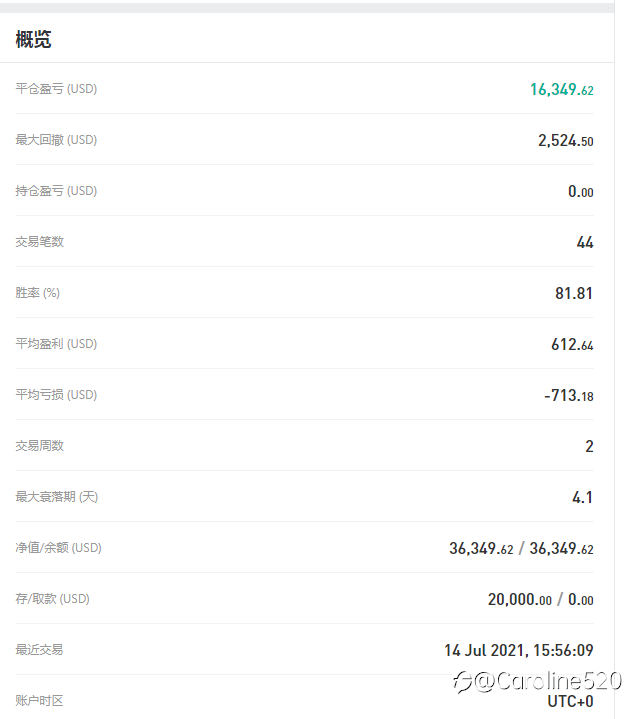The width and height of the screenshot is (628, 719).
Task: Select the 持仓盈亏 (USD) row label
Action: coord(56,190)
